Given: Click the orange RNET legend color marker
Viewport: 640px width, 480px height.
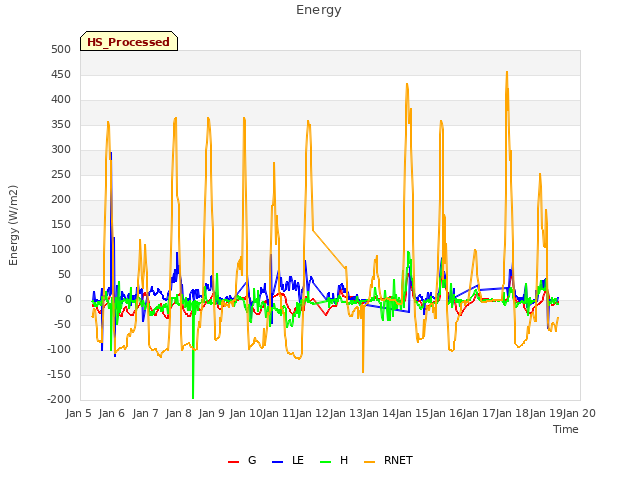Looking at the screenshot, I should coord(369,462).
